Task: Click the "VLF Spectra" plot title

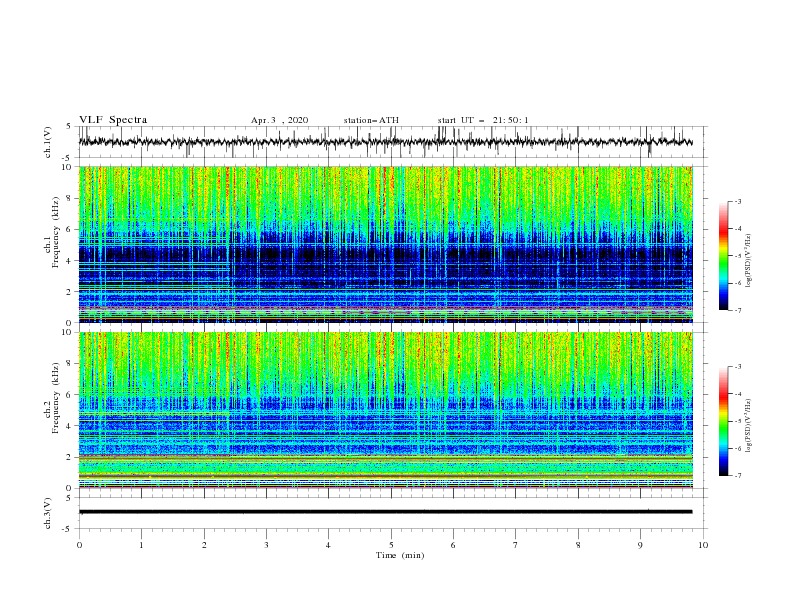Action: 113,120
